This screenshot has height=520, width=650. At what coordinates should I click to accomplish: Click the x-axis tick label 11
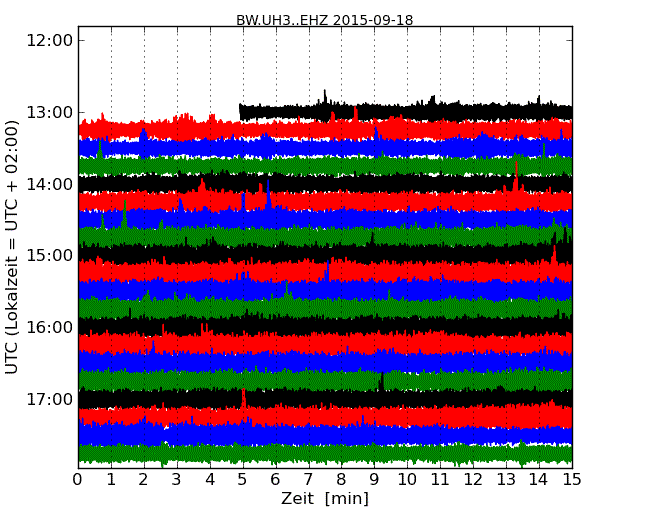click(440, 480)
